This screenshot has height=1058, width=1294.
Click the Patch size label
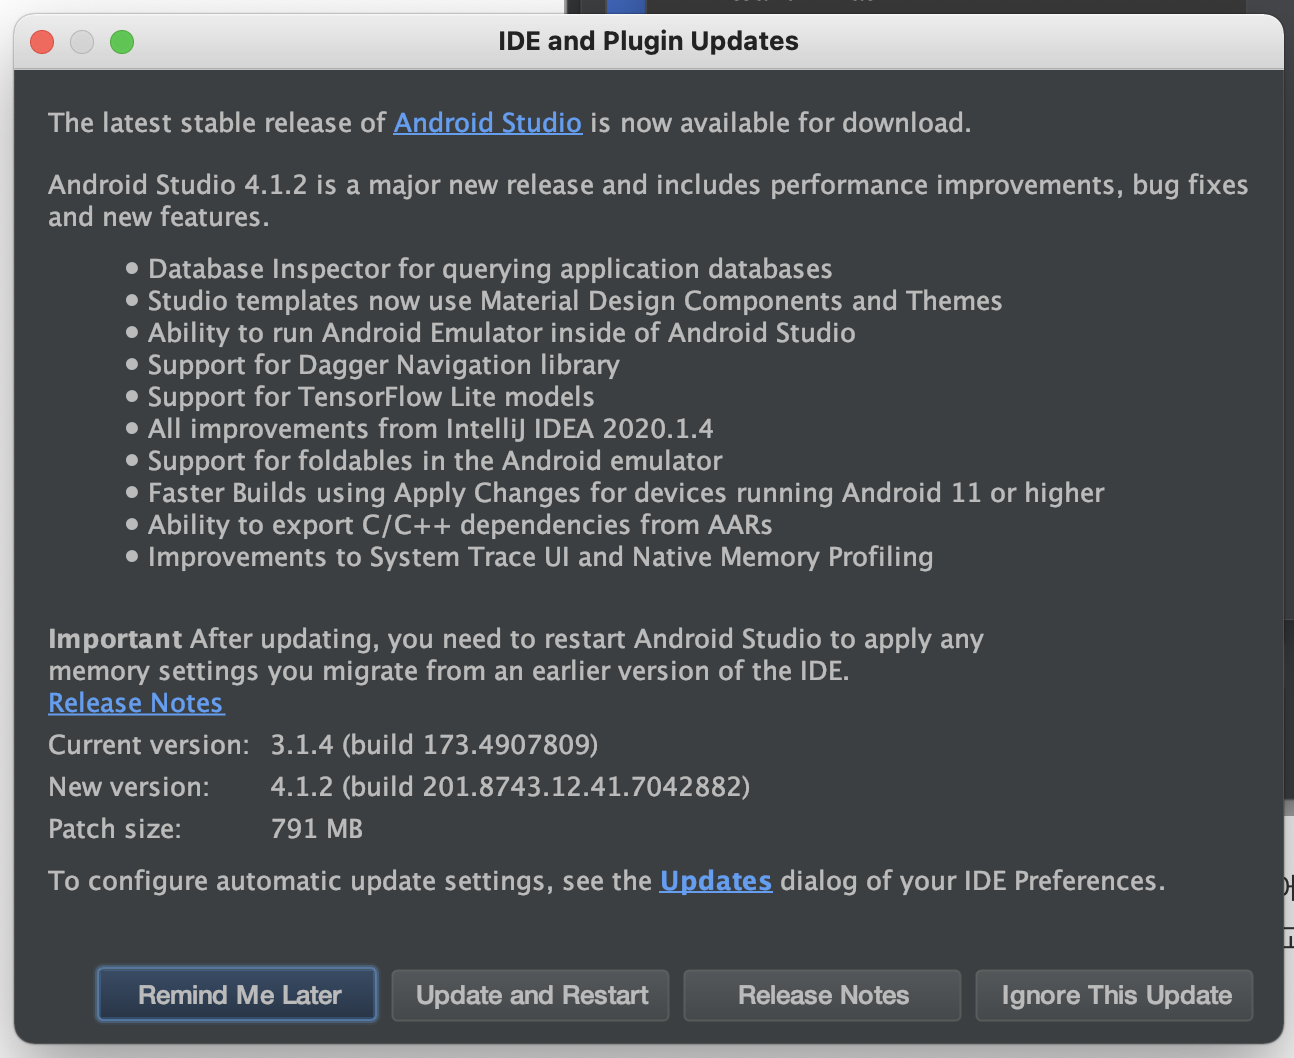[x=115, y=829]
